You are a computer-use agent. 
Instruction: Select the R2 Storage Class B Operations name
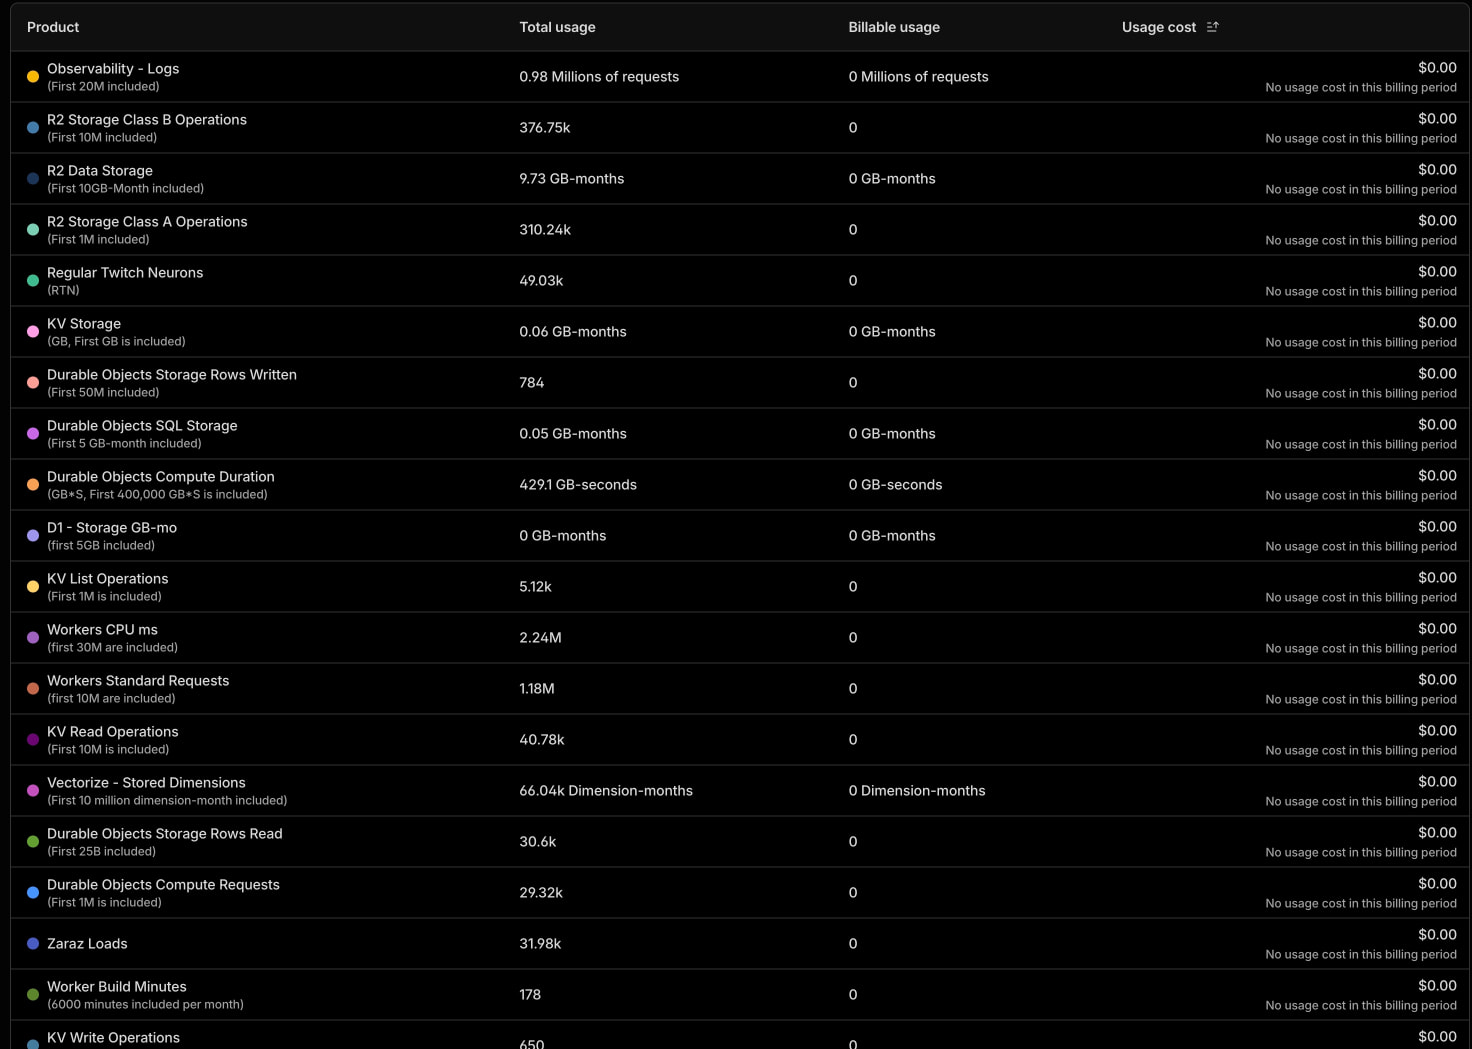click(x=147, y=120)
